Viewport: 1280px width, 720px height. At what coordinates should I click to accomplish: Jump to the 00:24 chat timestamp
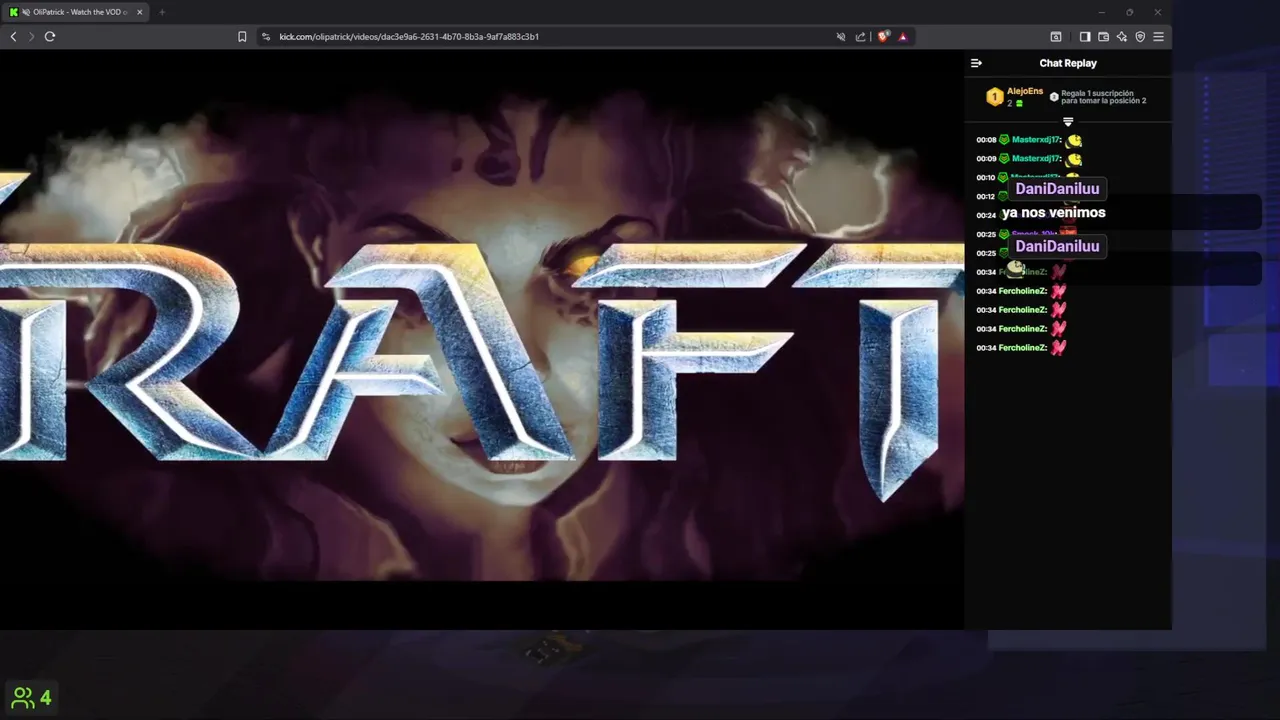[x=986, y=215]
